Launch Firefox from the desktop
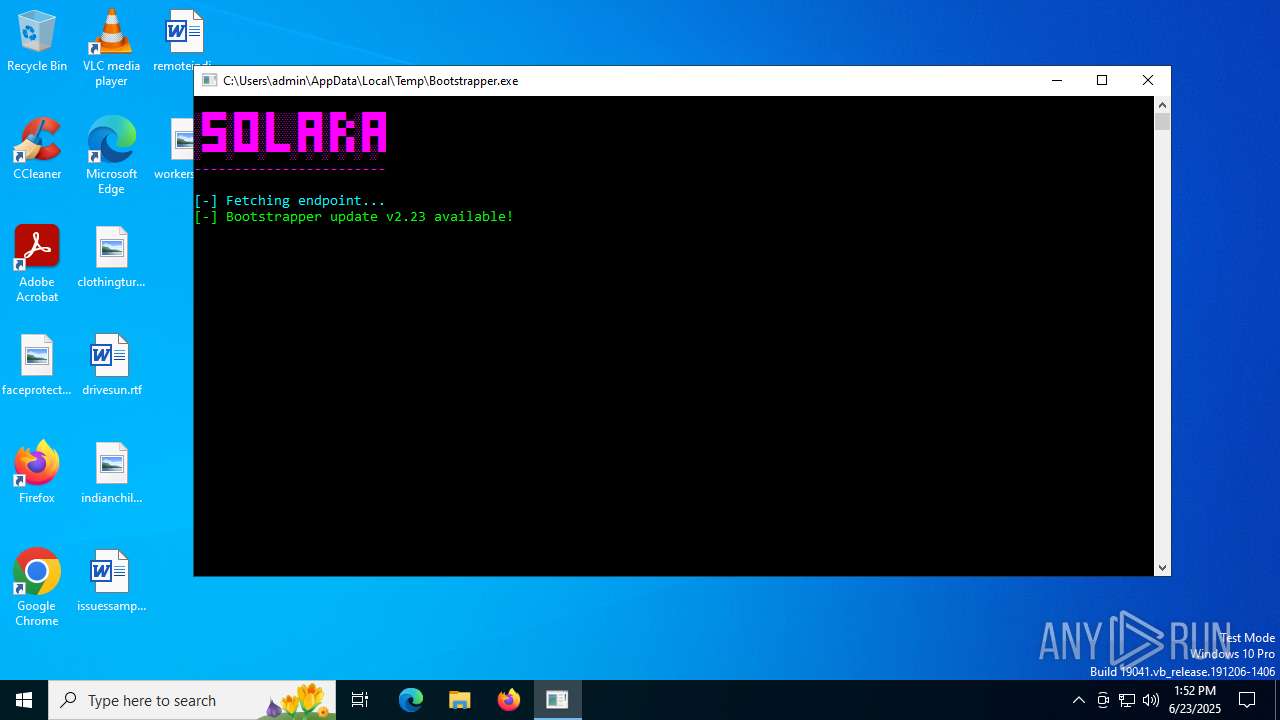 coord(37,472)
